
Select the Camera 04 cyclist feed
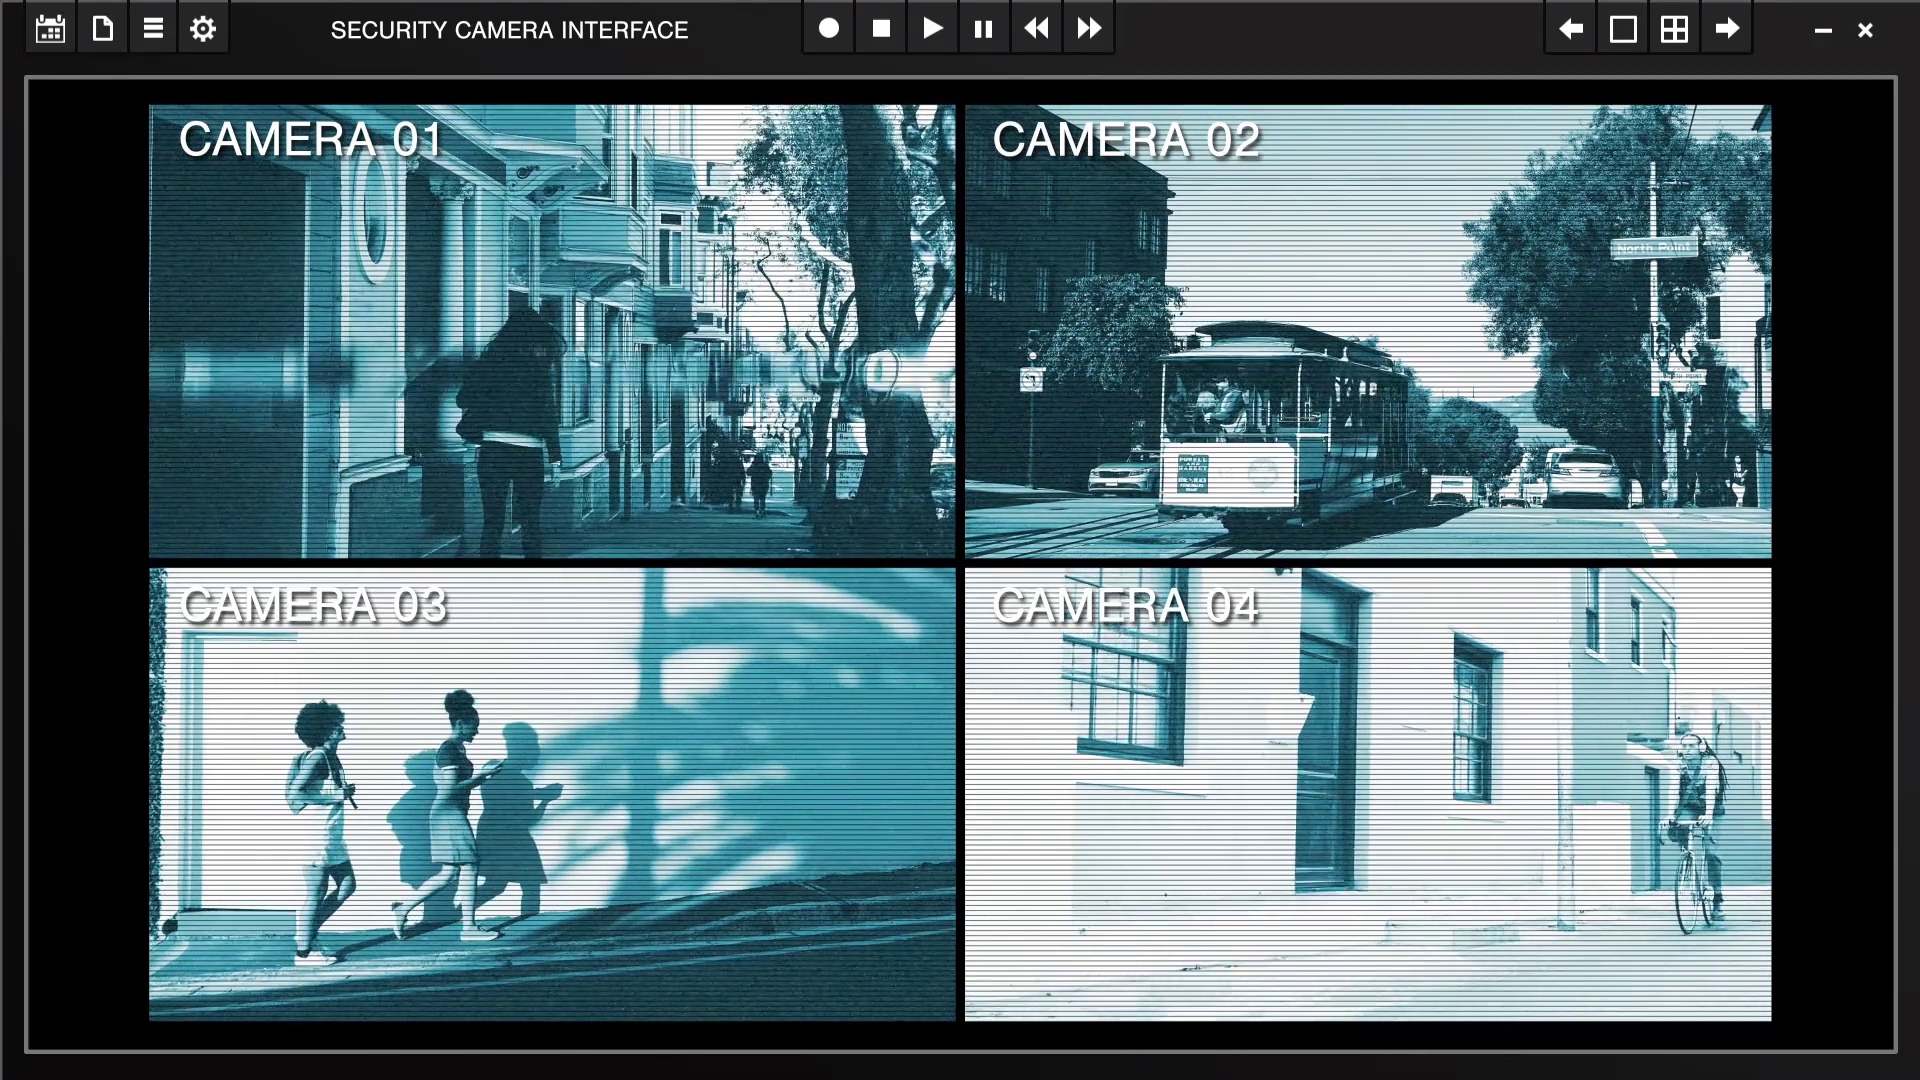[1368, 794]
